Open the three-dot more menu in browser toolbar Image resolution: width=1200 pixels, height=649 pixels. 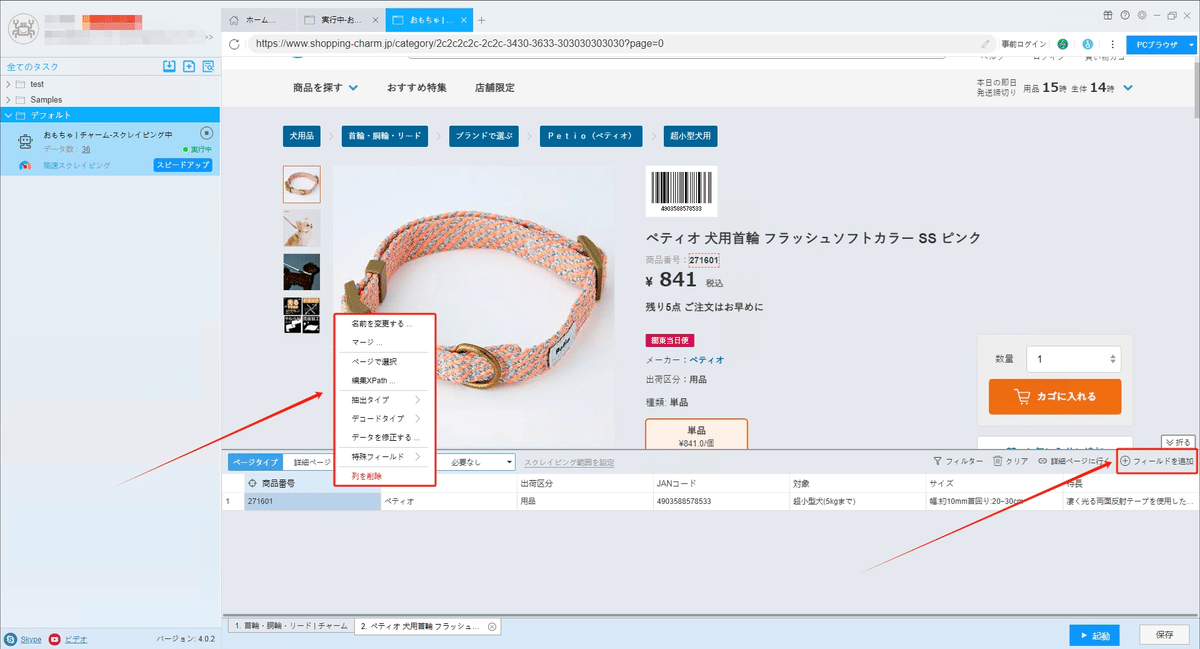[x=1112, y=44]
